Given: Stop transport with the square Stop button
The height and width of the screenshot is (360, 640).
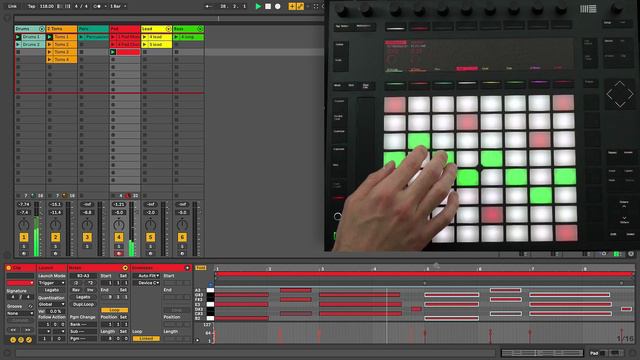Looking at the screenshot, I should pyautogui.click(x=268, y=6).
